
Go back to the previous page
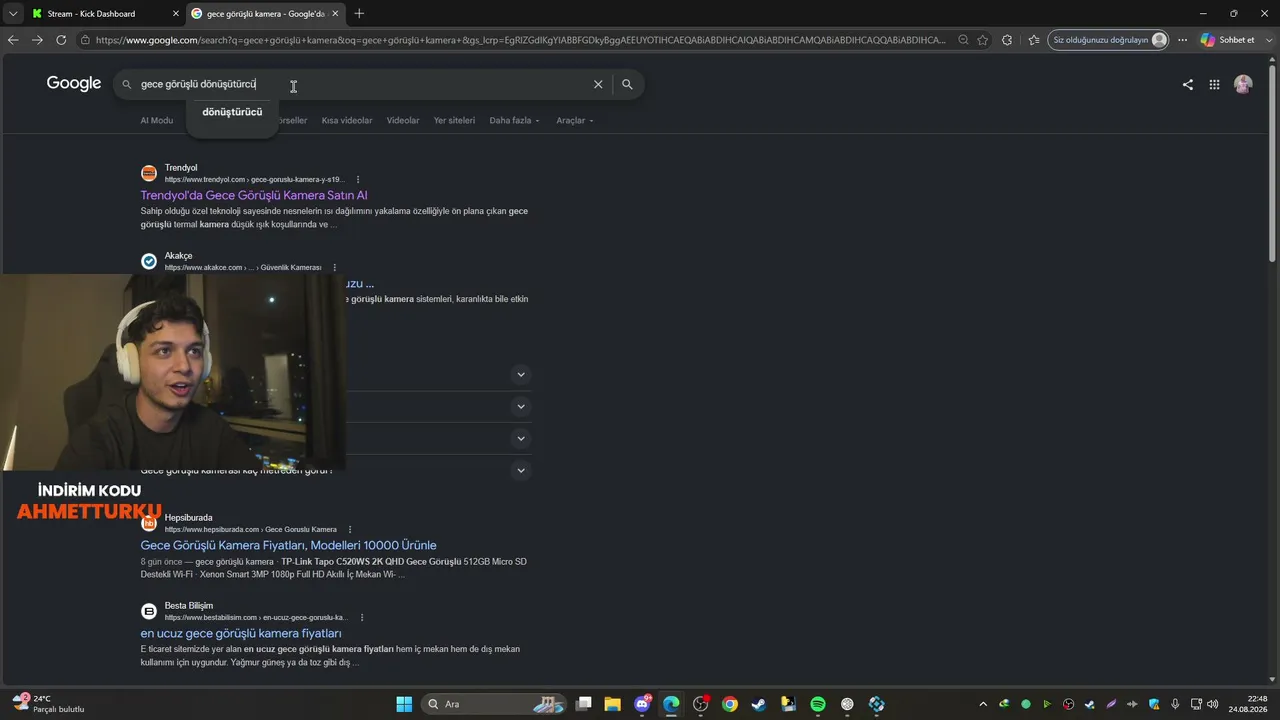point(13,40)
